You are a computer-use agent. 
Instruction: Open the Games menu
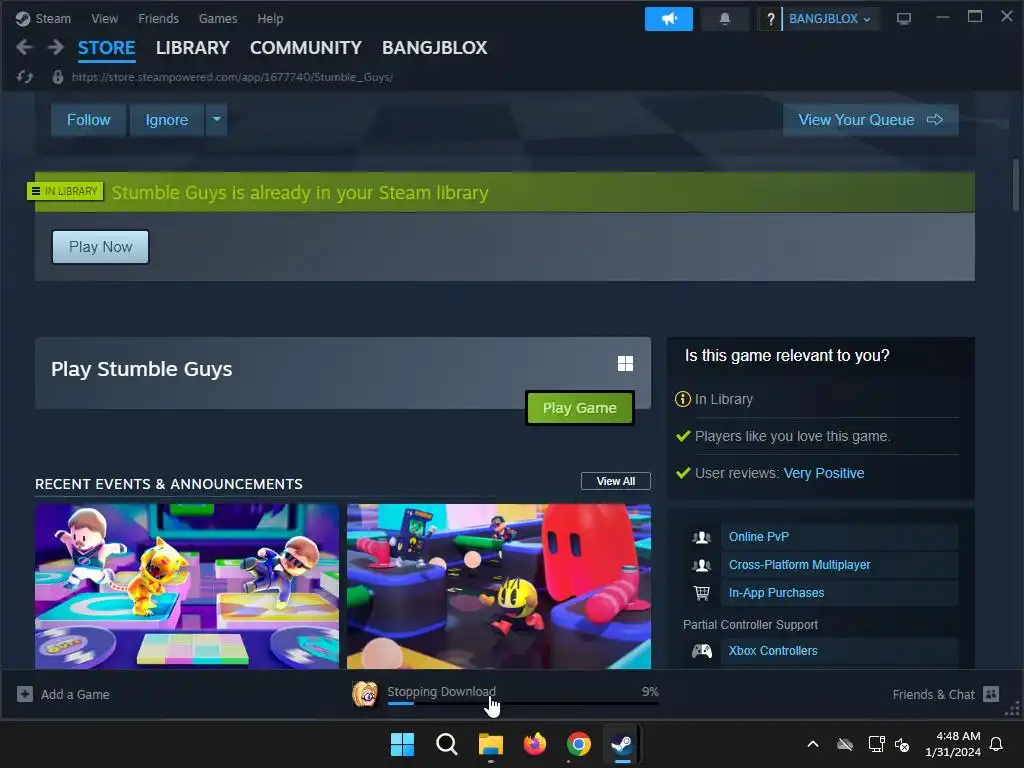pyautogui.click(x=218, y=18)
